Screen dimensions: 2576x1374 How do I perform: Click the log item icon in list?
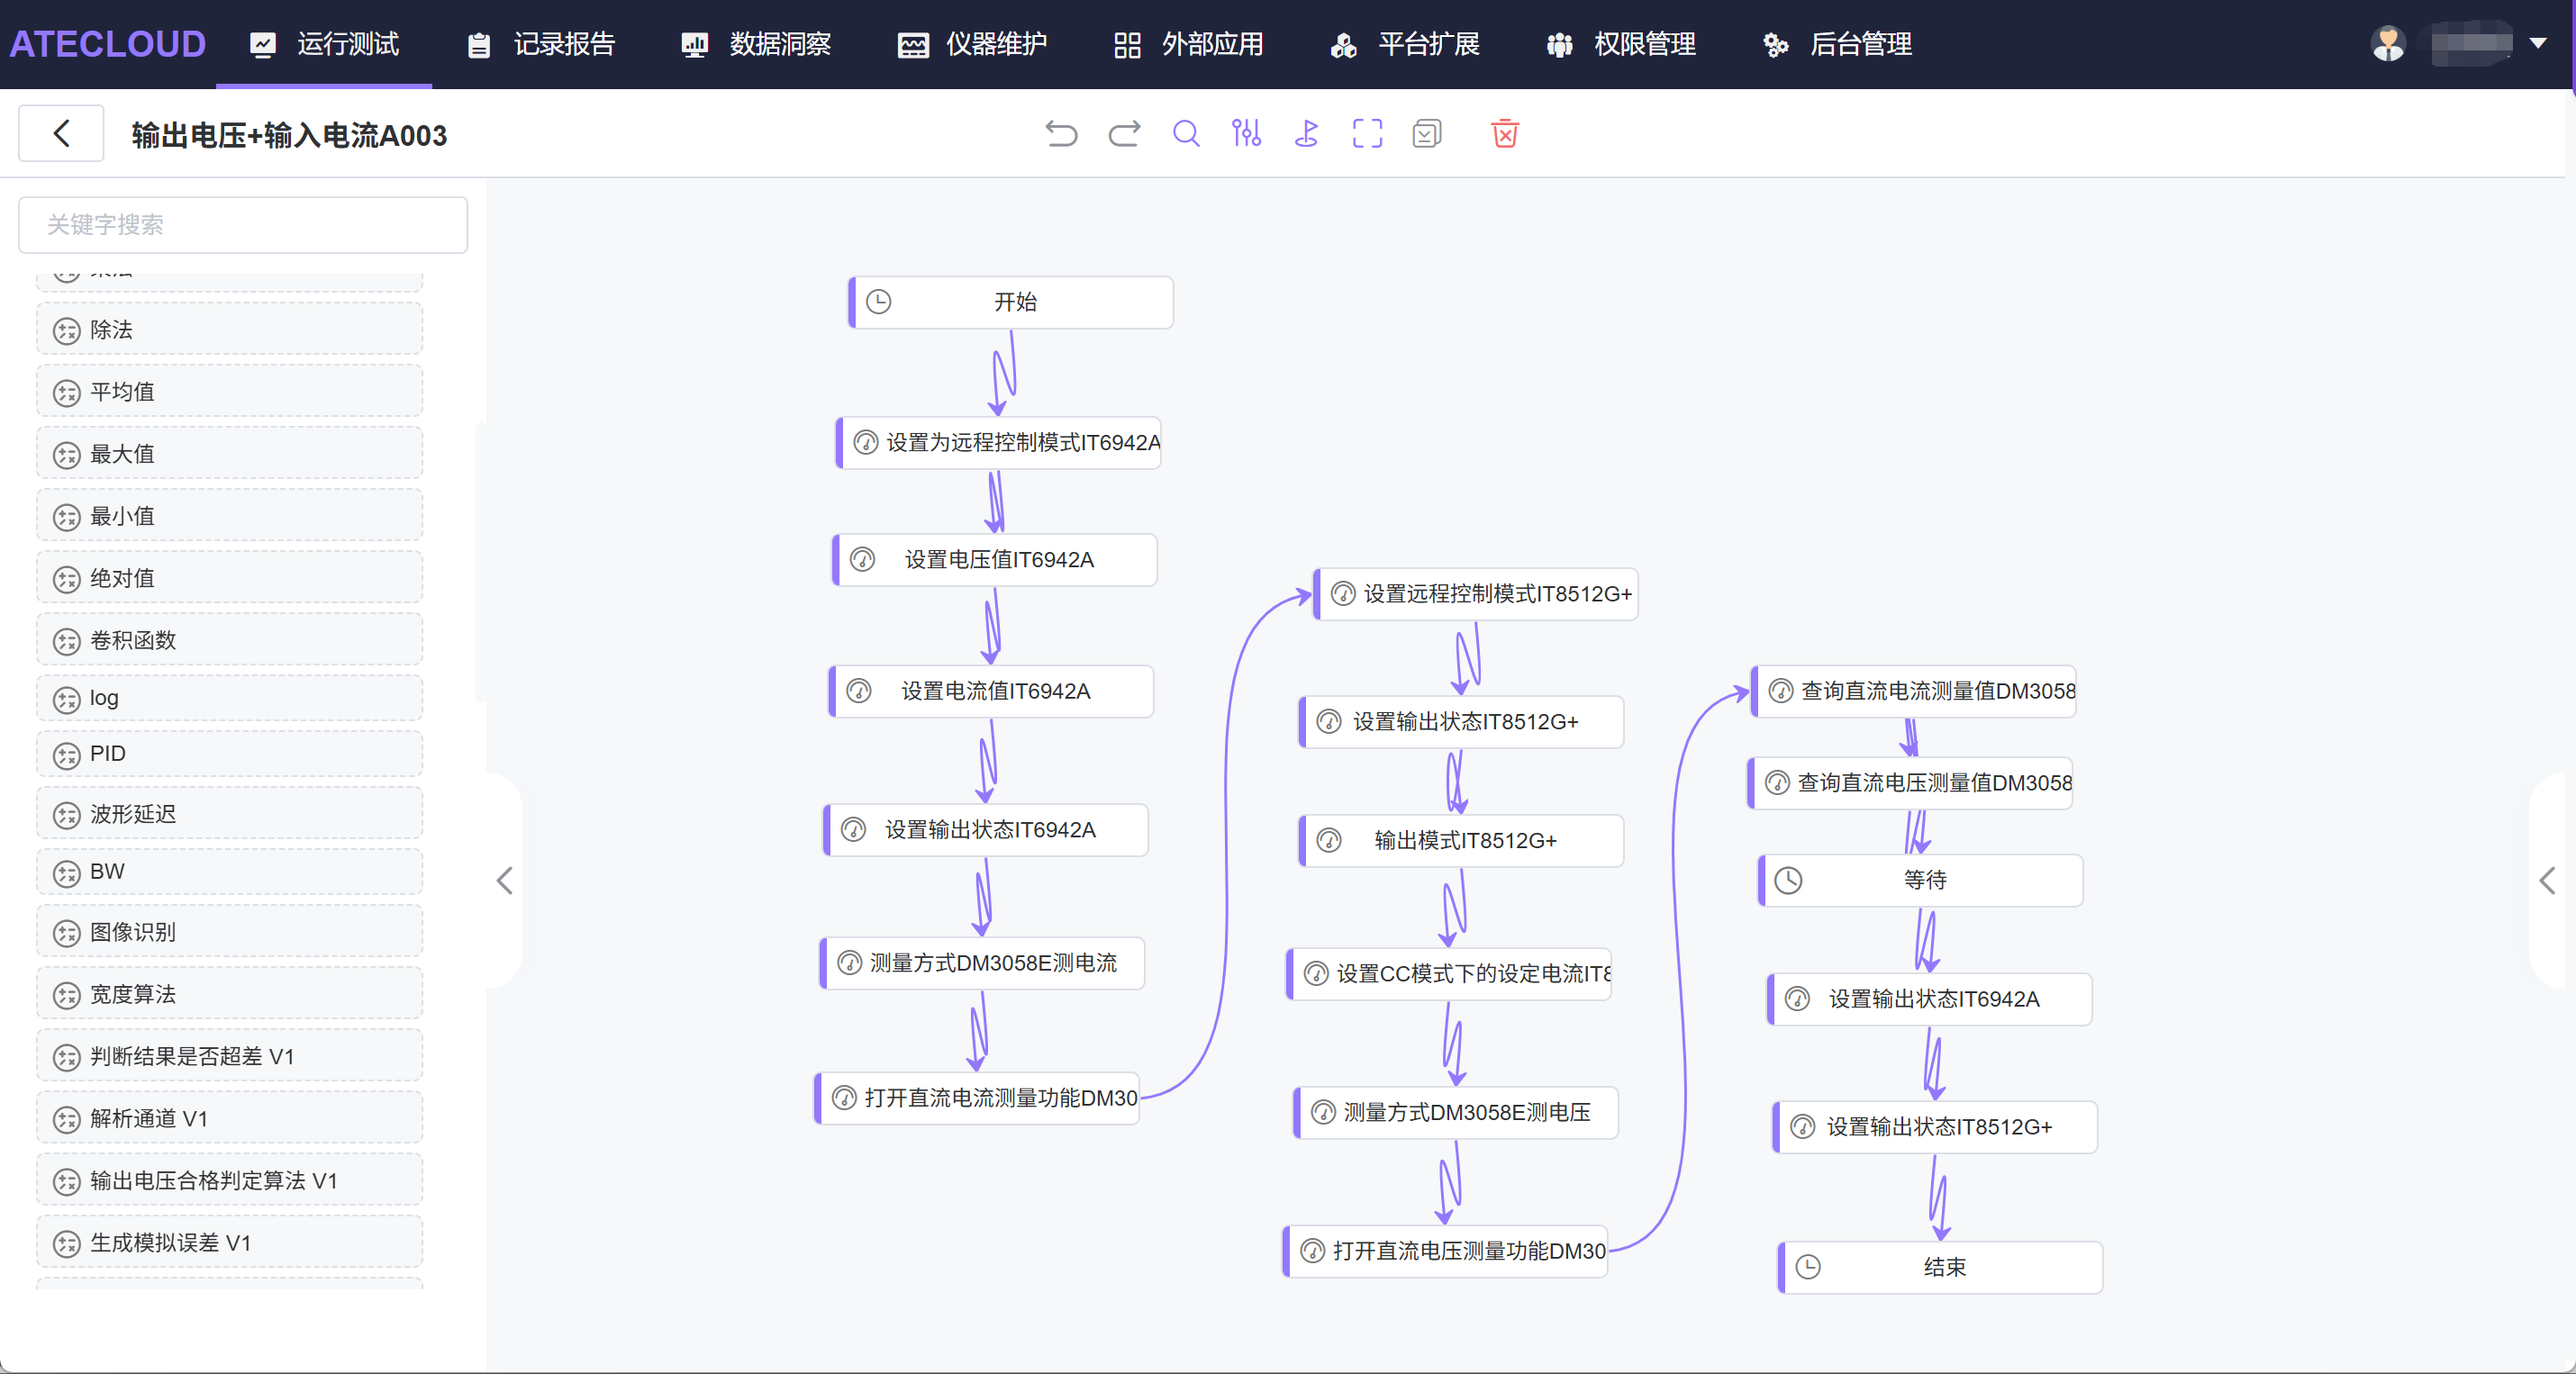pos(66,699)
